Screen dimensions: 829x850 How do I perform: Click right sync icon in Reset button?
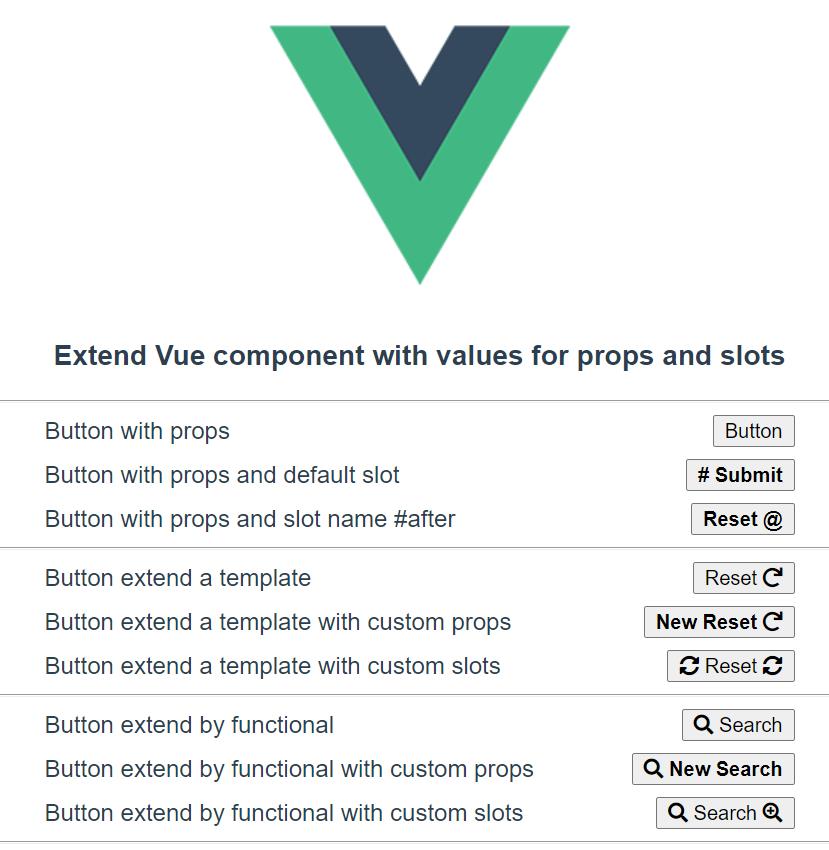click(x=773, y=666)
